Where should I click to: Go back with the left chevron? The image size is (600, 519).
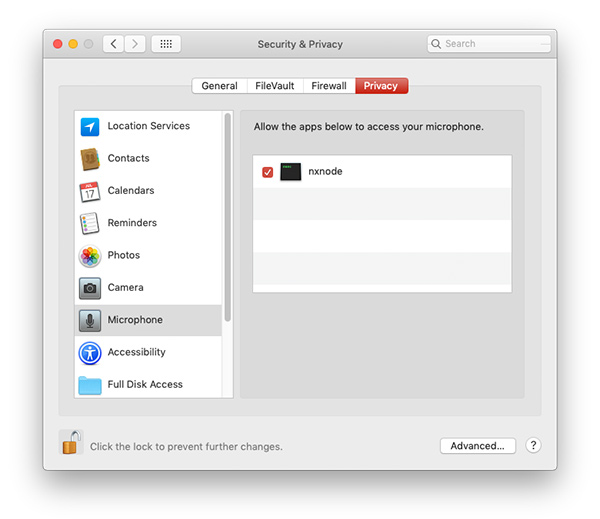tap(113, 44)
